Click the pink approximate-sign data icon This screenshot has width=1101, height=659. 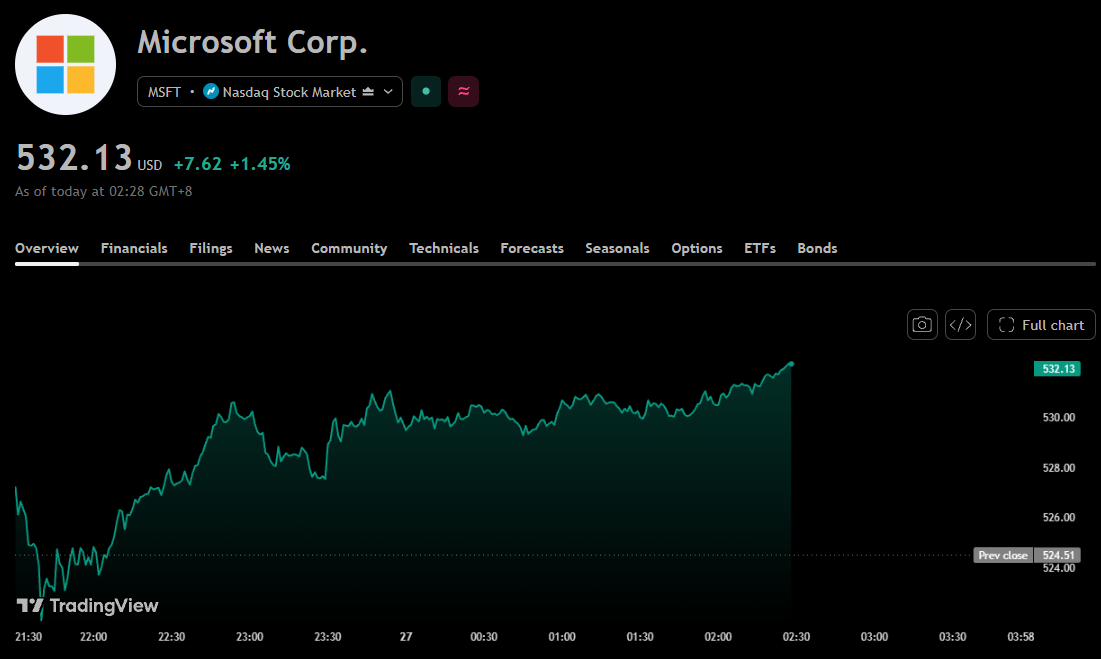(463, 91)
